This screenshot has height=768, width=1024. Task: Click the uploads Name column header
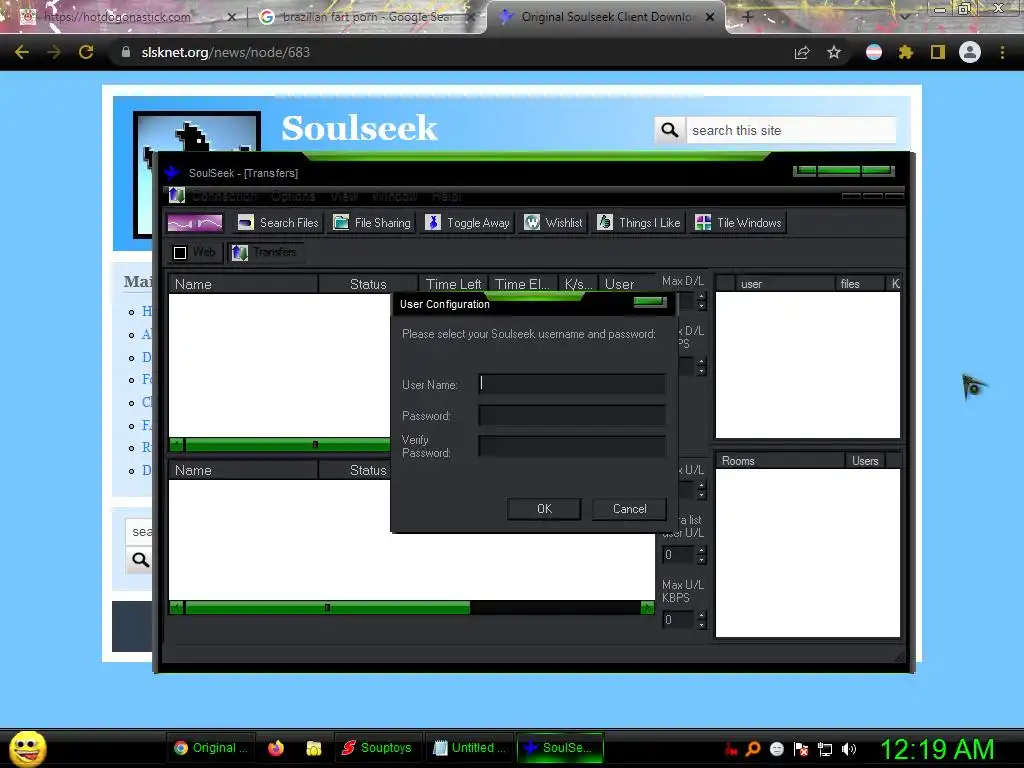click(x=243, y=470)
